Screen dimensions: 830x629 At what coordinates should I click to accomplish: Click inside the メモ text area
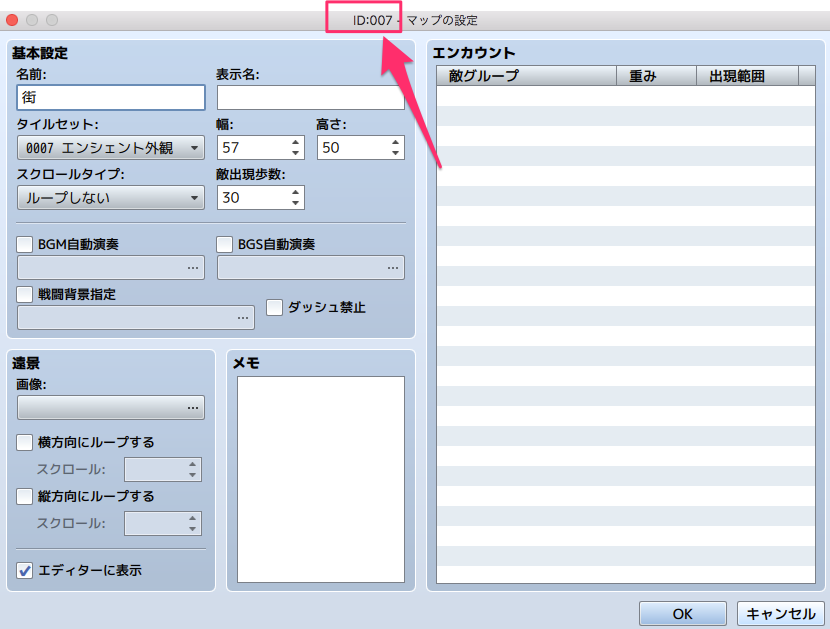pos(321,479)
